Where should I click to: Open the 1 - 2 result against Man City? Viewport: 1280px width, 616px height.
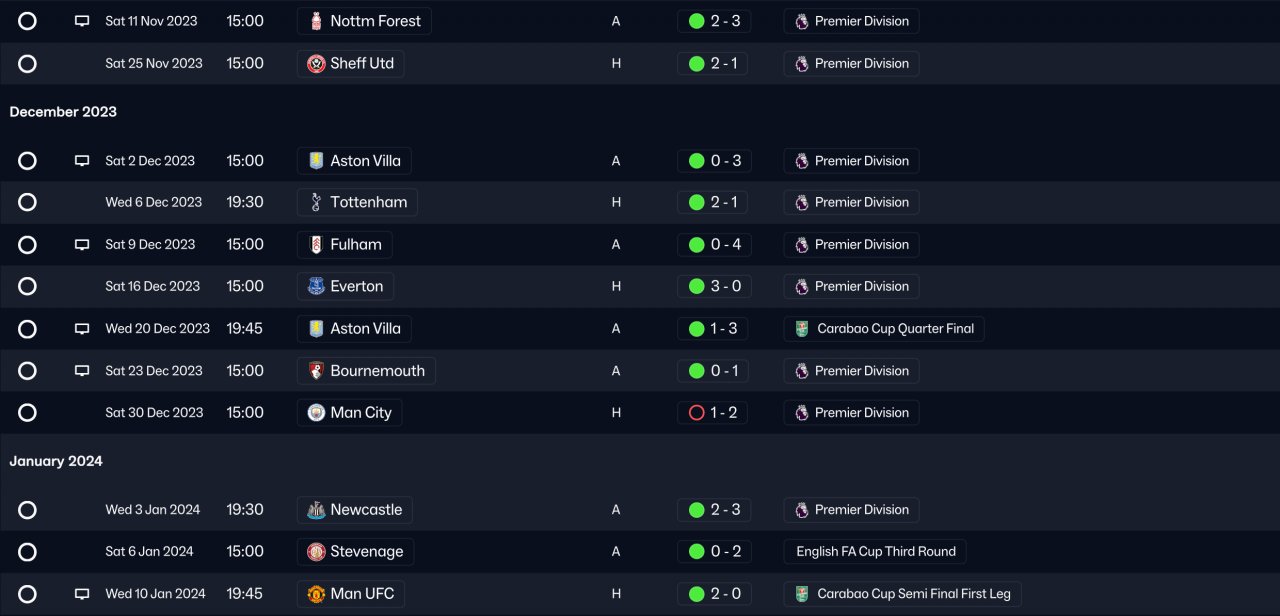723,413
